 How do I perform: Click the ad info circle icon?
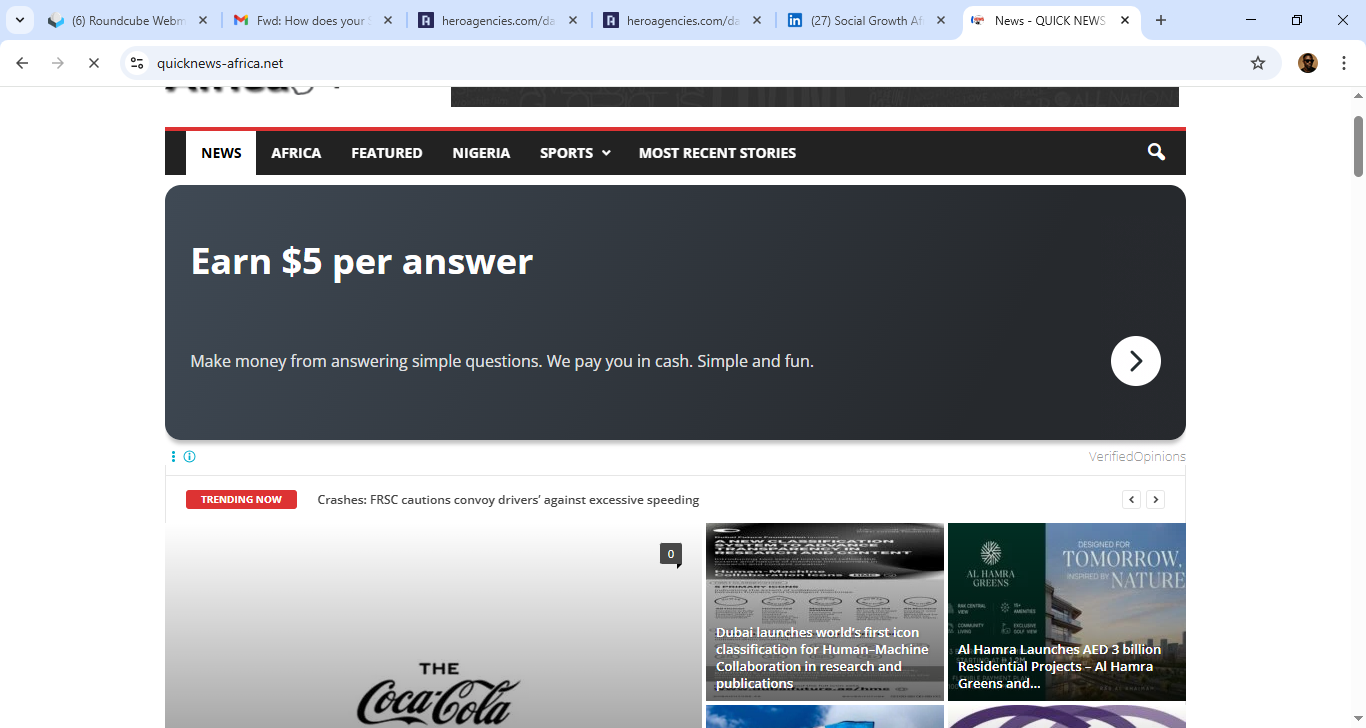pos(190,457)
